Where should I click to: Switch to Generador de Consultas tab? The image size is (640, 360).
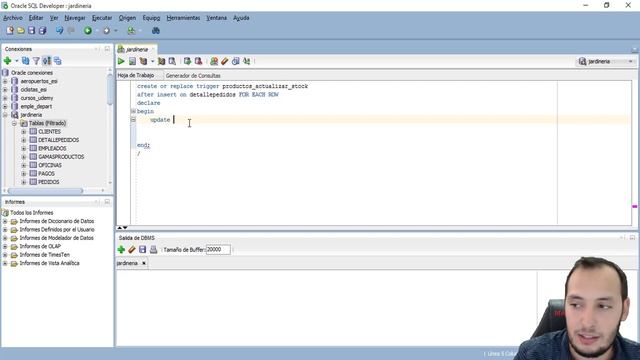(x=193, y=76)
